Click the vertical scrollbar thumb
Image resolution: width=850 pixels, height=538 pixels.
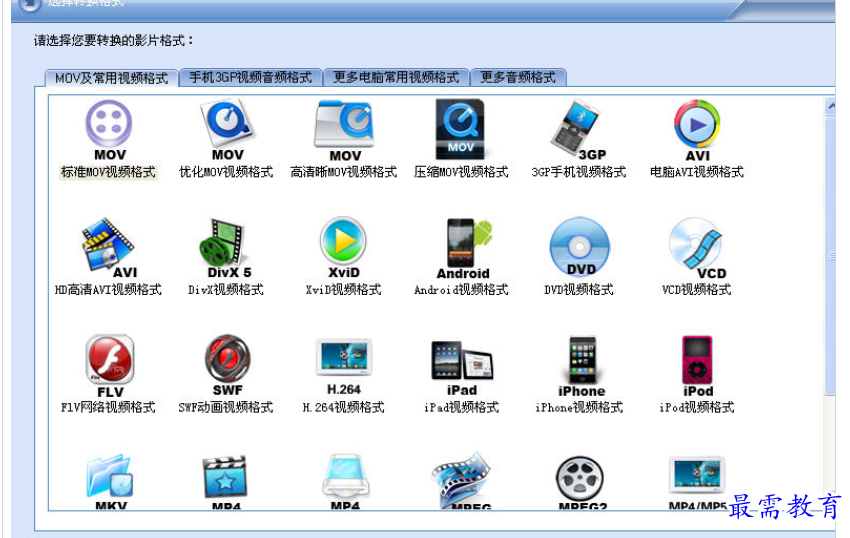point(830,255)
